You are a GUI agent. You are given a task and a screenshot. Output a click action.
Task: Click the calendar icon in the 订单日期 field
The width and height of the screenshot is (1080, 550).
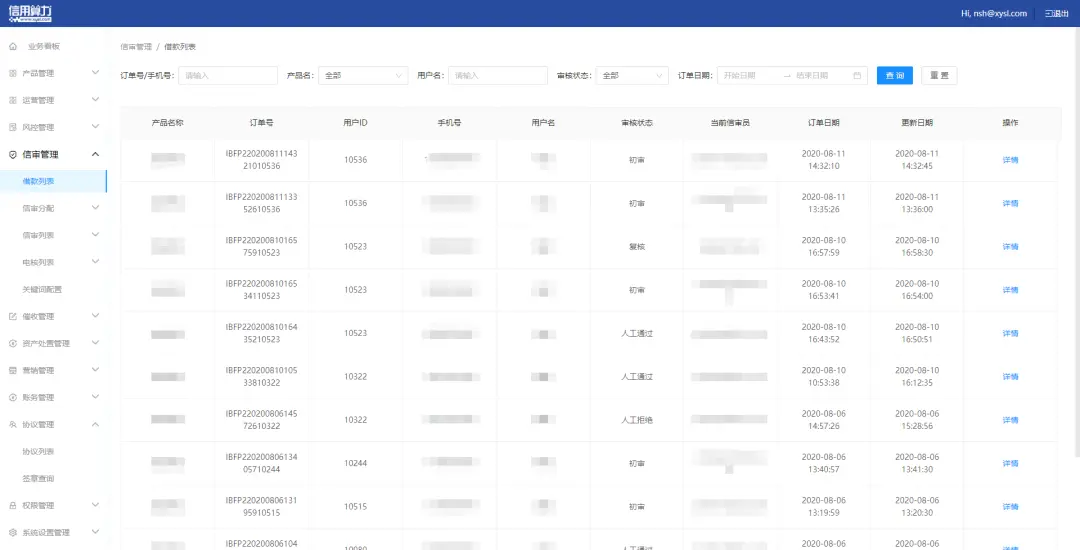coord(857,75)
